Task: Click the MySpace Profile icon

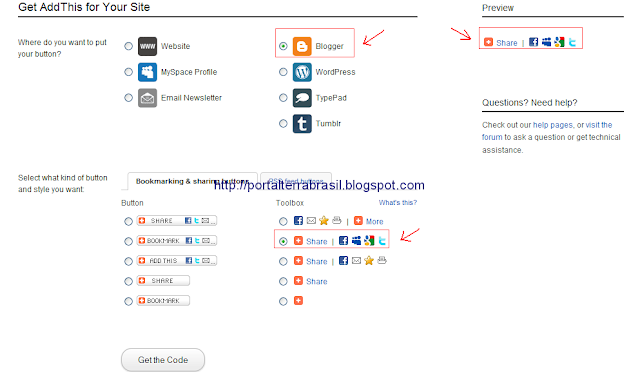Action: point(147,72)
